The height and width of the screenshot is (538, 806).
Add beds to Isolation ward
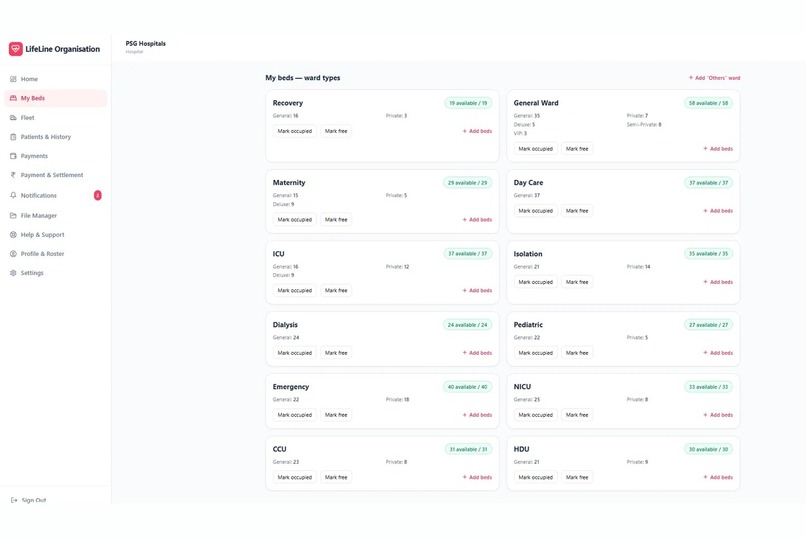(x=718, y=282)
